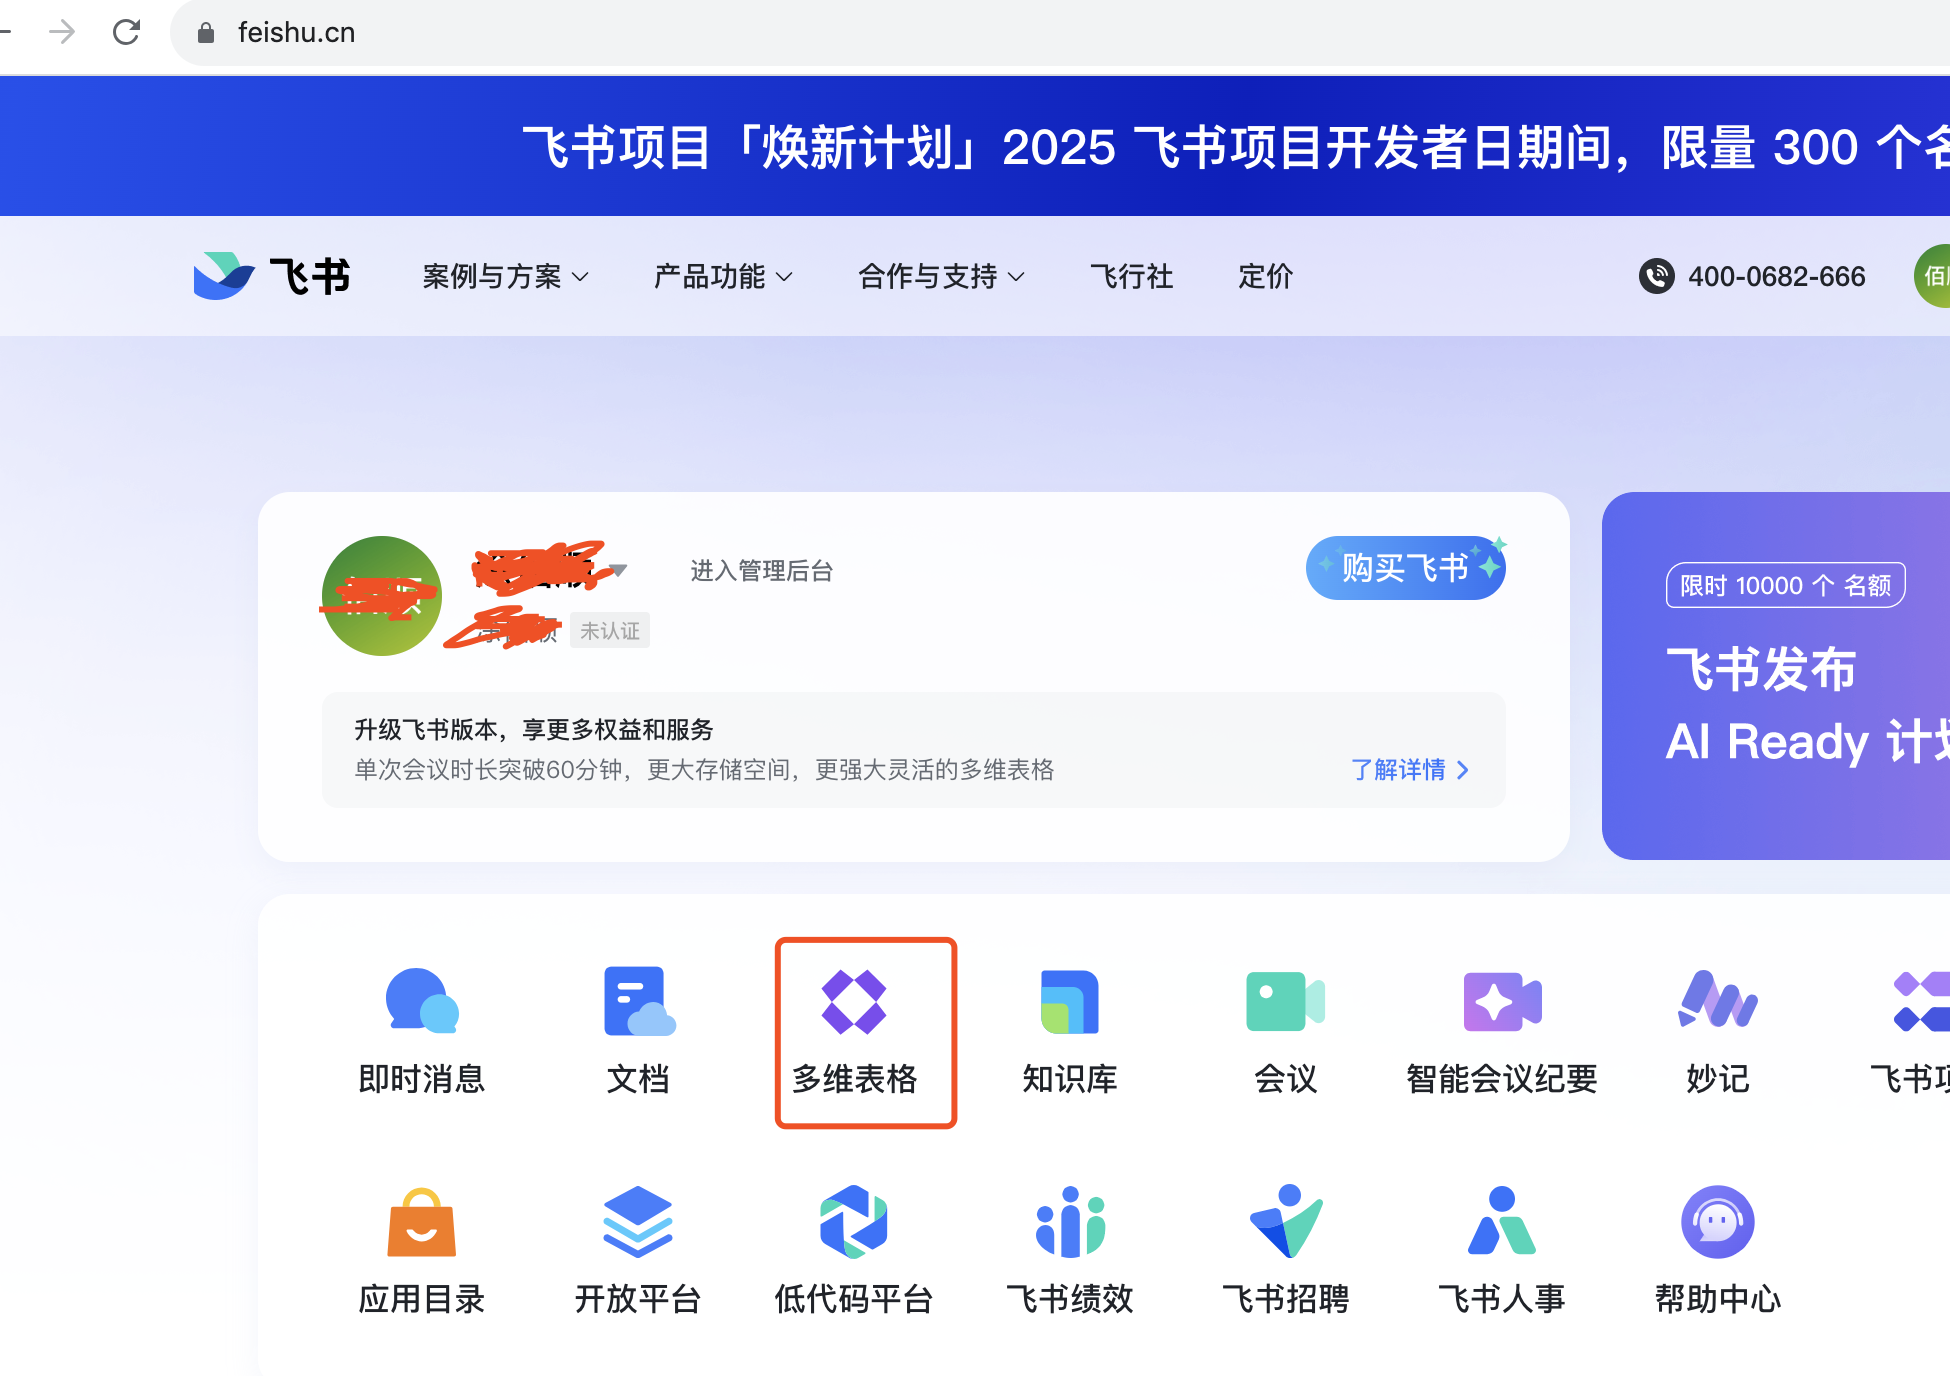Open the 应用目录 shopping bag icon
The image size is (1950, 1376).
point(421,1223)
